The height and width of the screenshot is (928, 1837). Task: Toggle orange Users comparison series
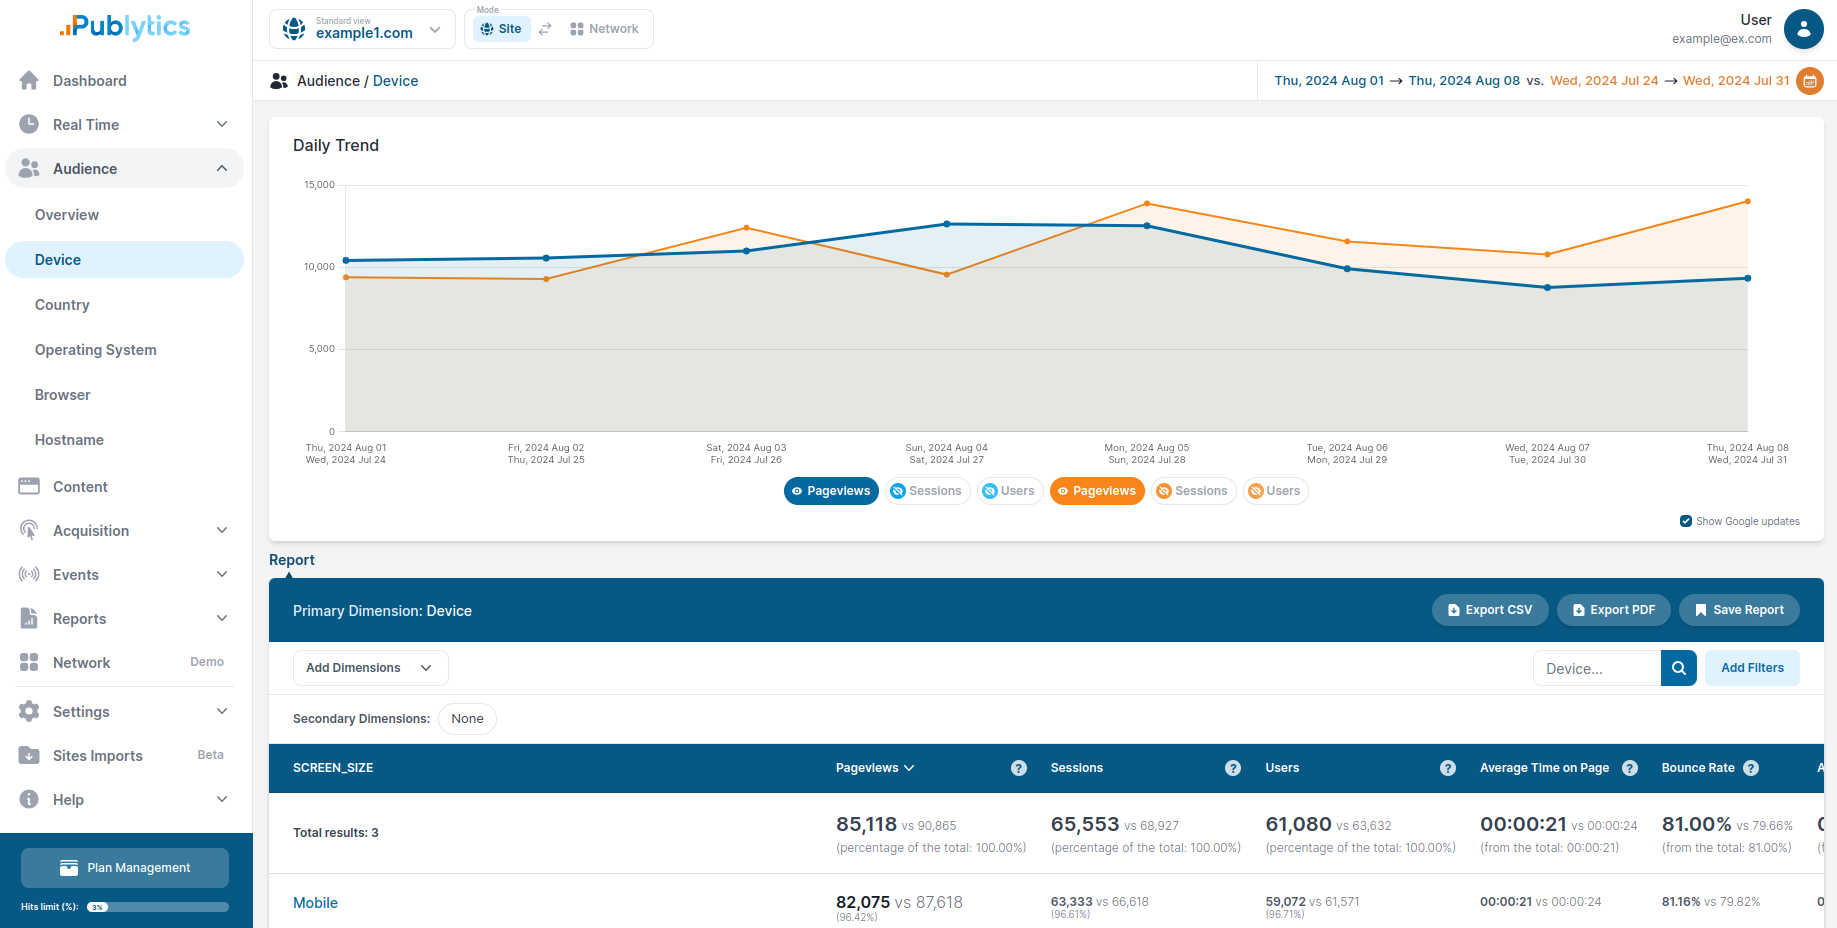click(x=1276, y=491)
